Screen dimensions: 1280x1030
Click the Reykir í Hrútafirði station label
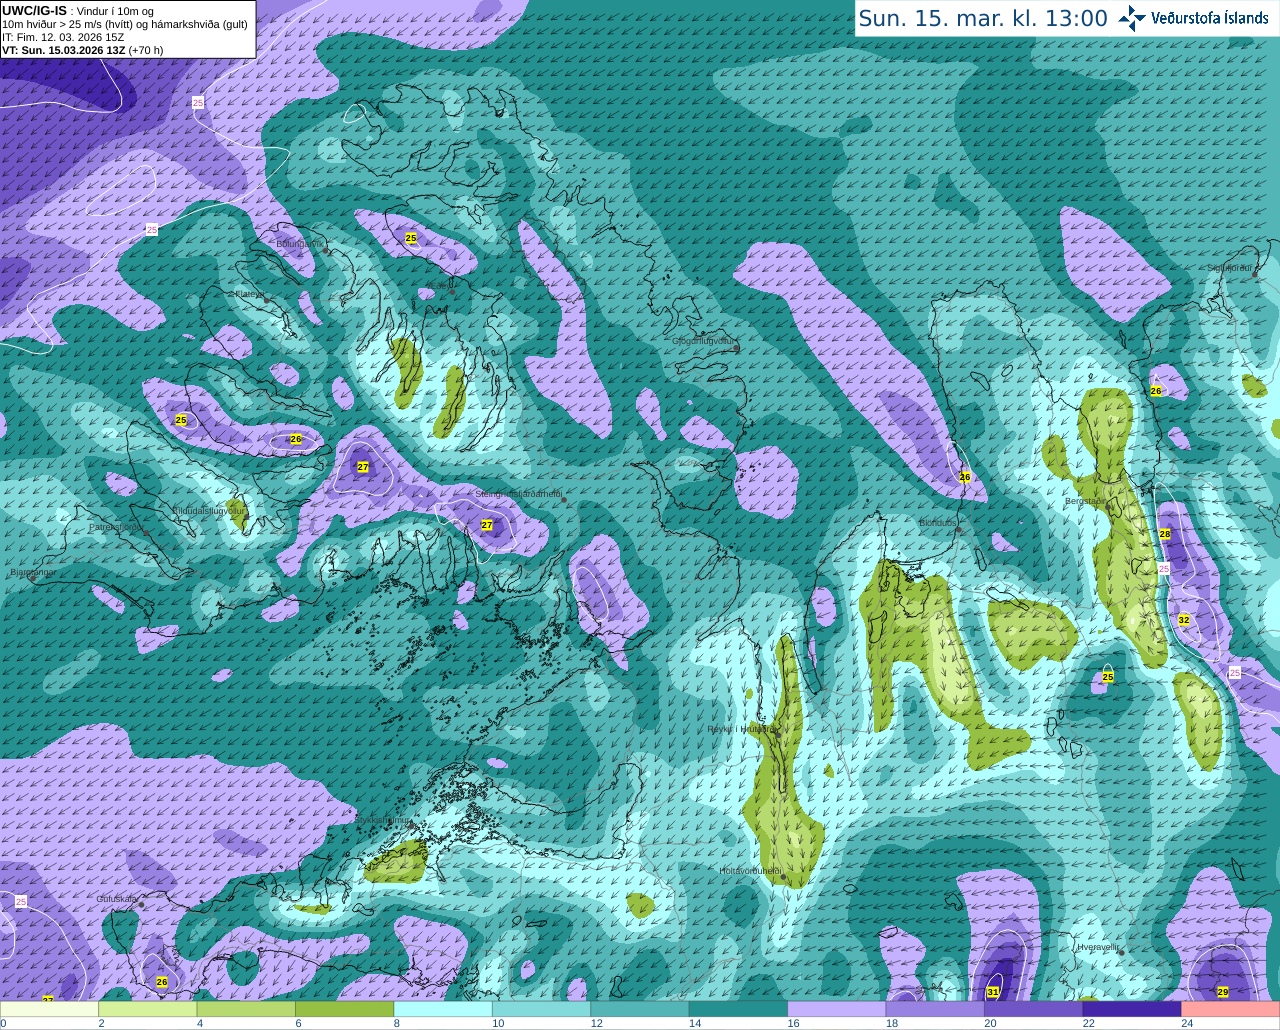click(x=741, y=729)
